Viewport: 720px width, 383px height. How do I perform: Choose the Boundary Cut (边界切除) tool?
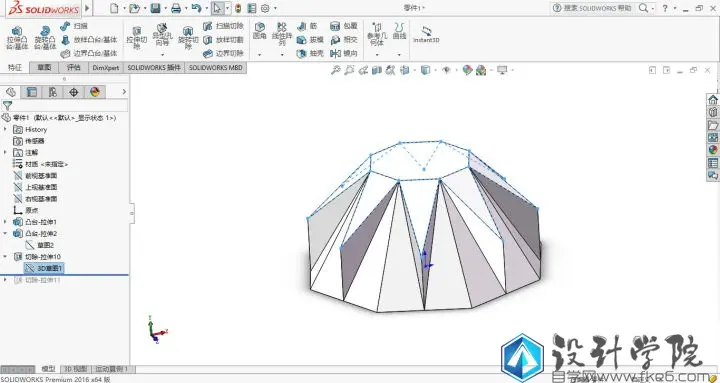pyautogui.click(x=223, y=54)
